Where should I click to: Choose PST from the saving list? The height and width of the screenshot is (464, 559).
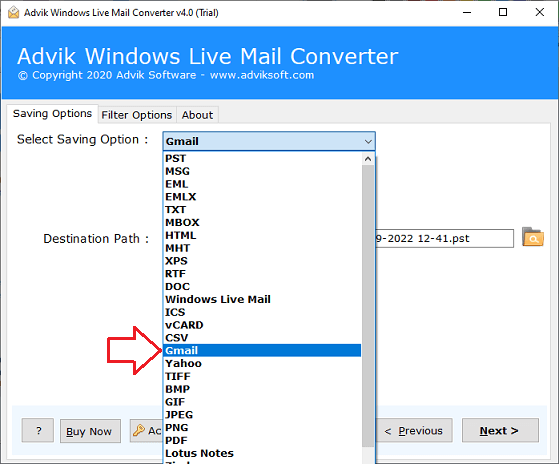click(262, 158)
